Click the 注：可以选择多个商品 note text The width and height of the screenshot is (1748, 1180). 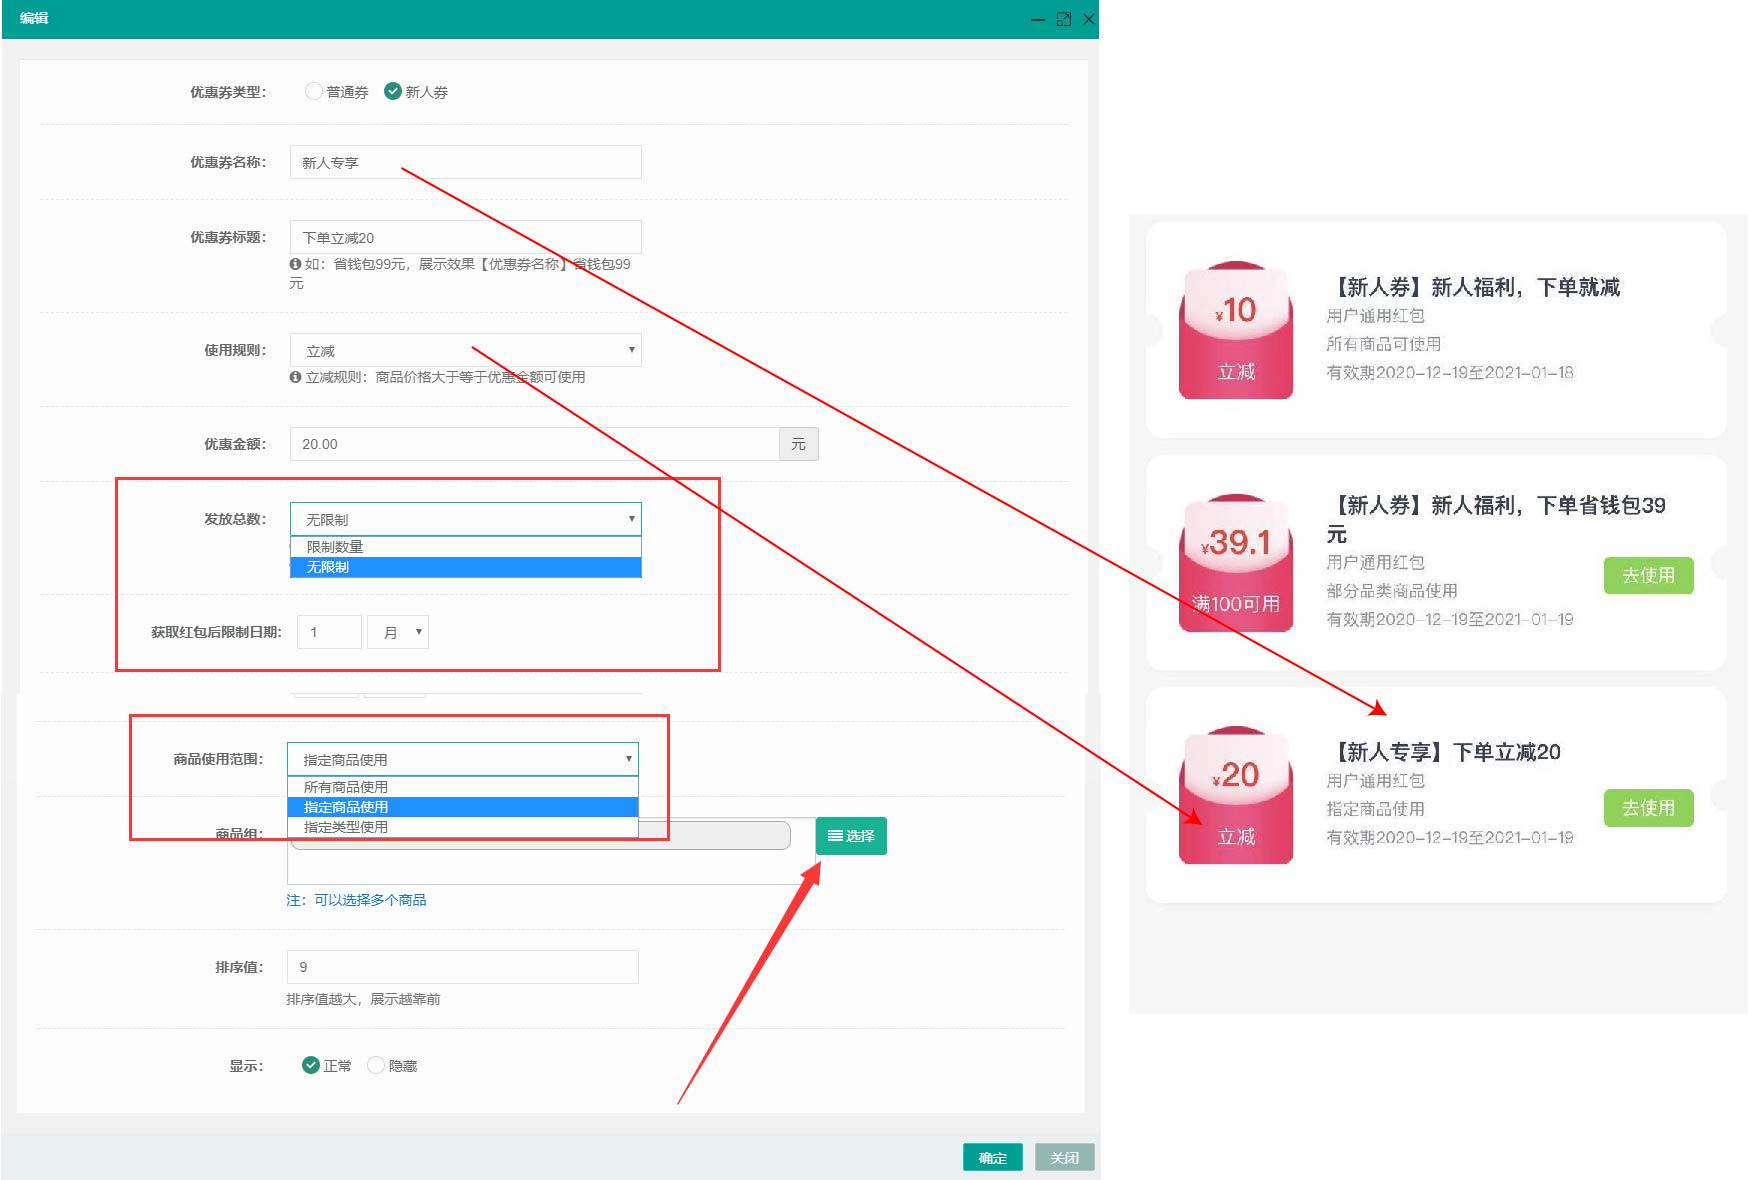click(356, 900)
